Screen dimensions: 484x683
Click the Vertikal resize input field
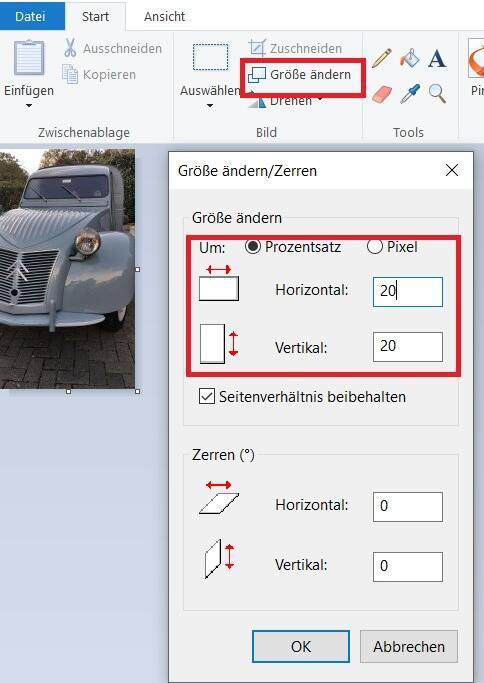[408, 347]
